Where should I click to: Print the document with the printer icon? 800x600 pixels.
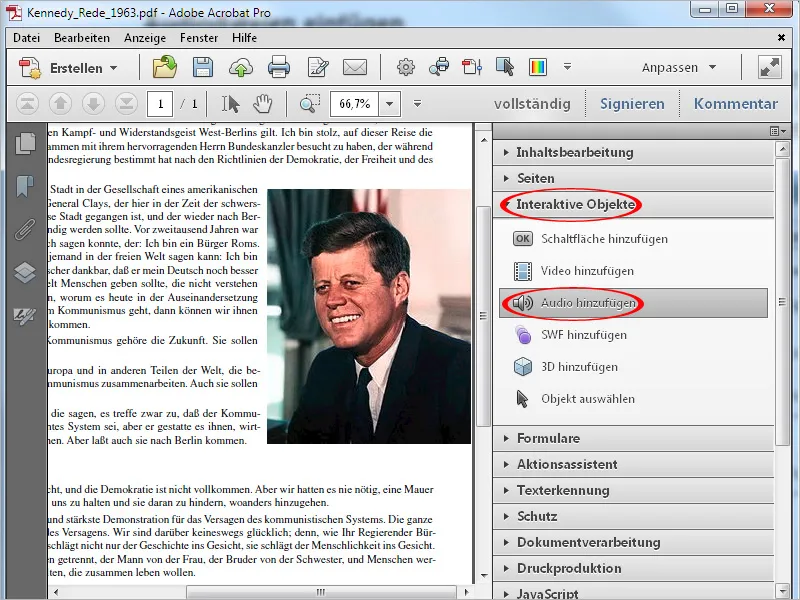click(279, 67)
